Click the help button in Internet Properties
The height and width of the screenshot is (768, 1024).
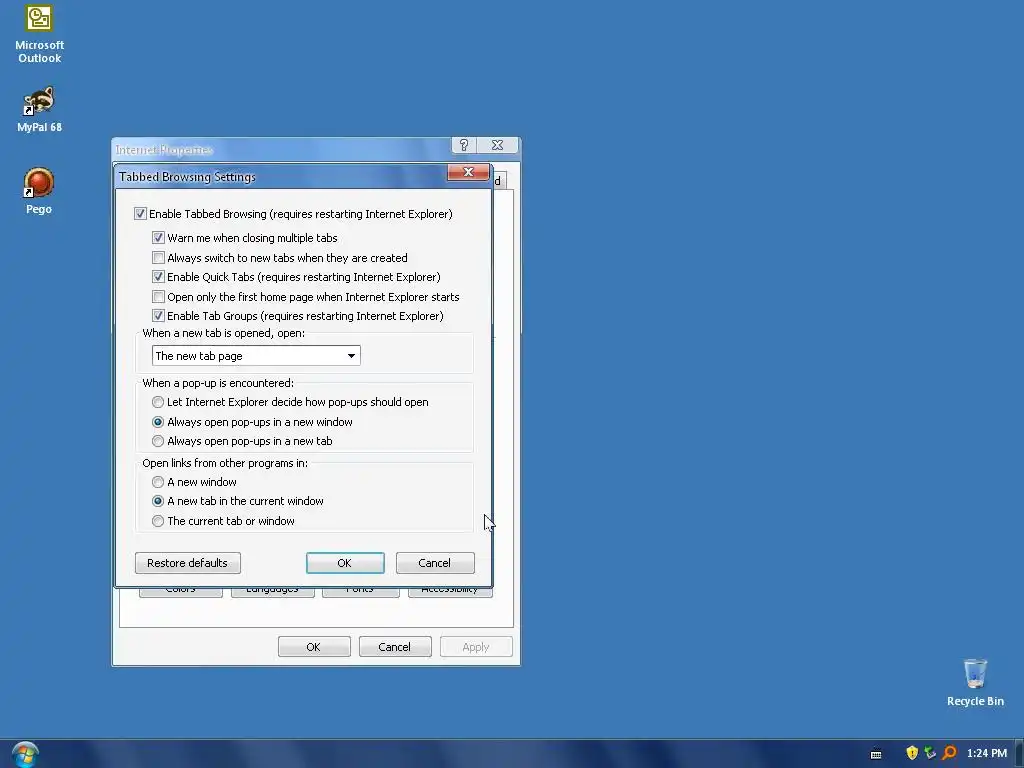click(464, 145)
